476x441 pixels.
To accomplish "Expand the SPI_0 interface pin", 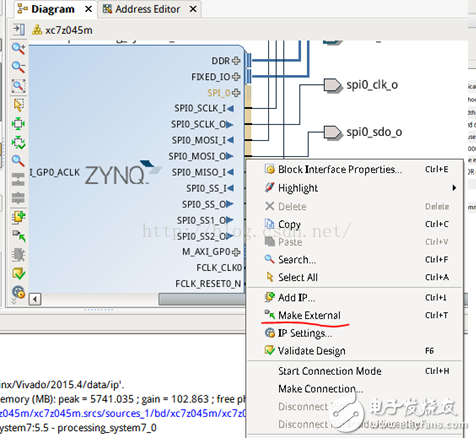I will click(x=236, y=93).
